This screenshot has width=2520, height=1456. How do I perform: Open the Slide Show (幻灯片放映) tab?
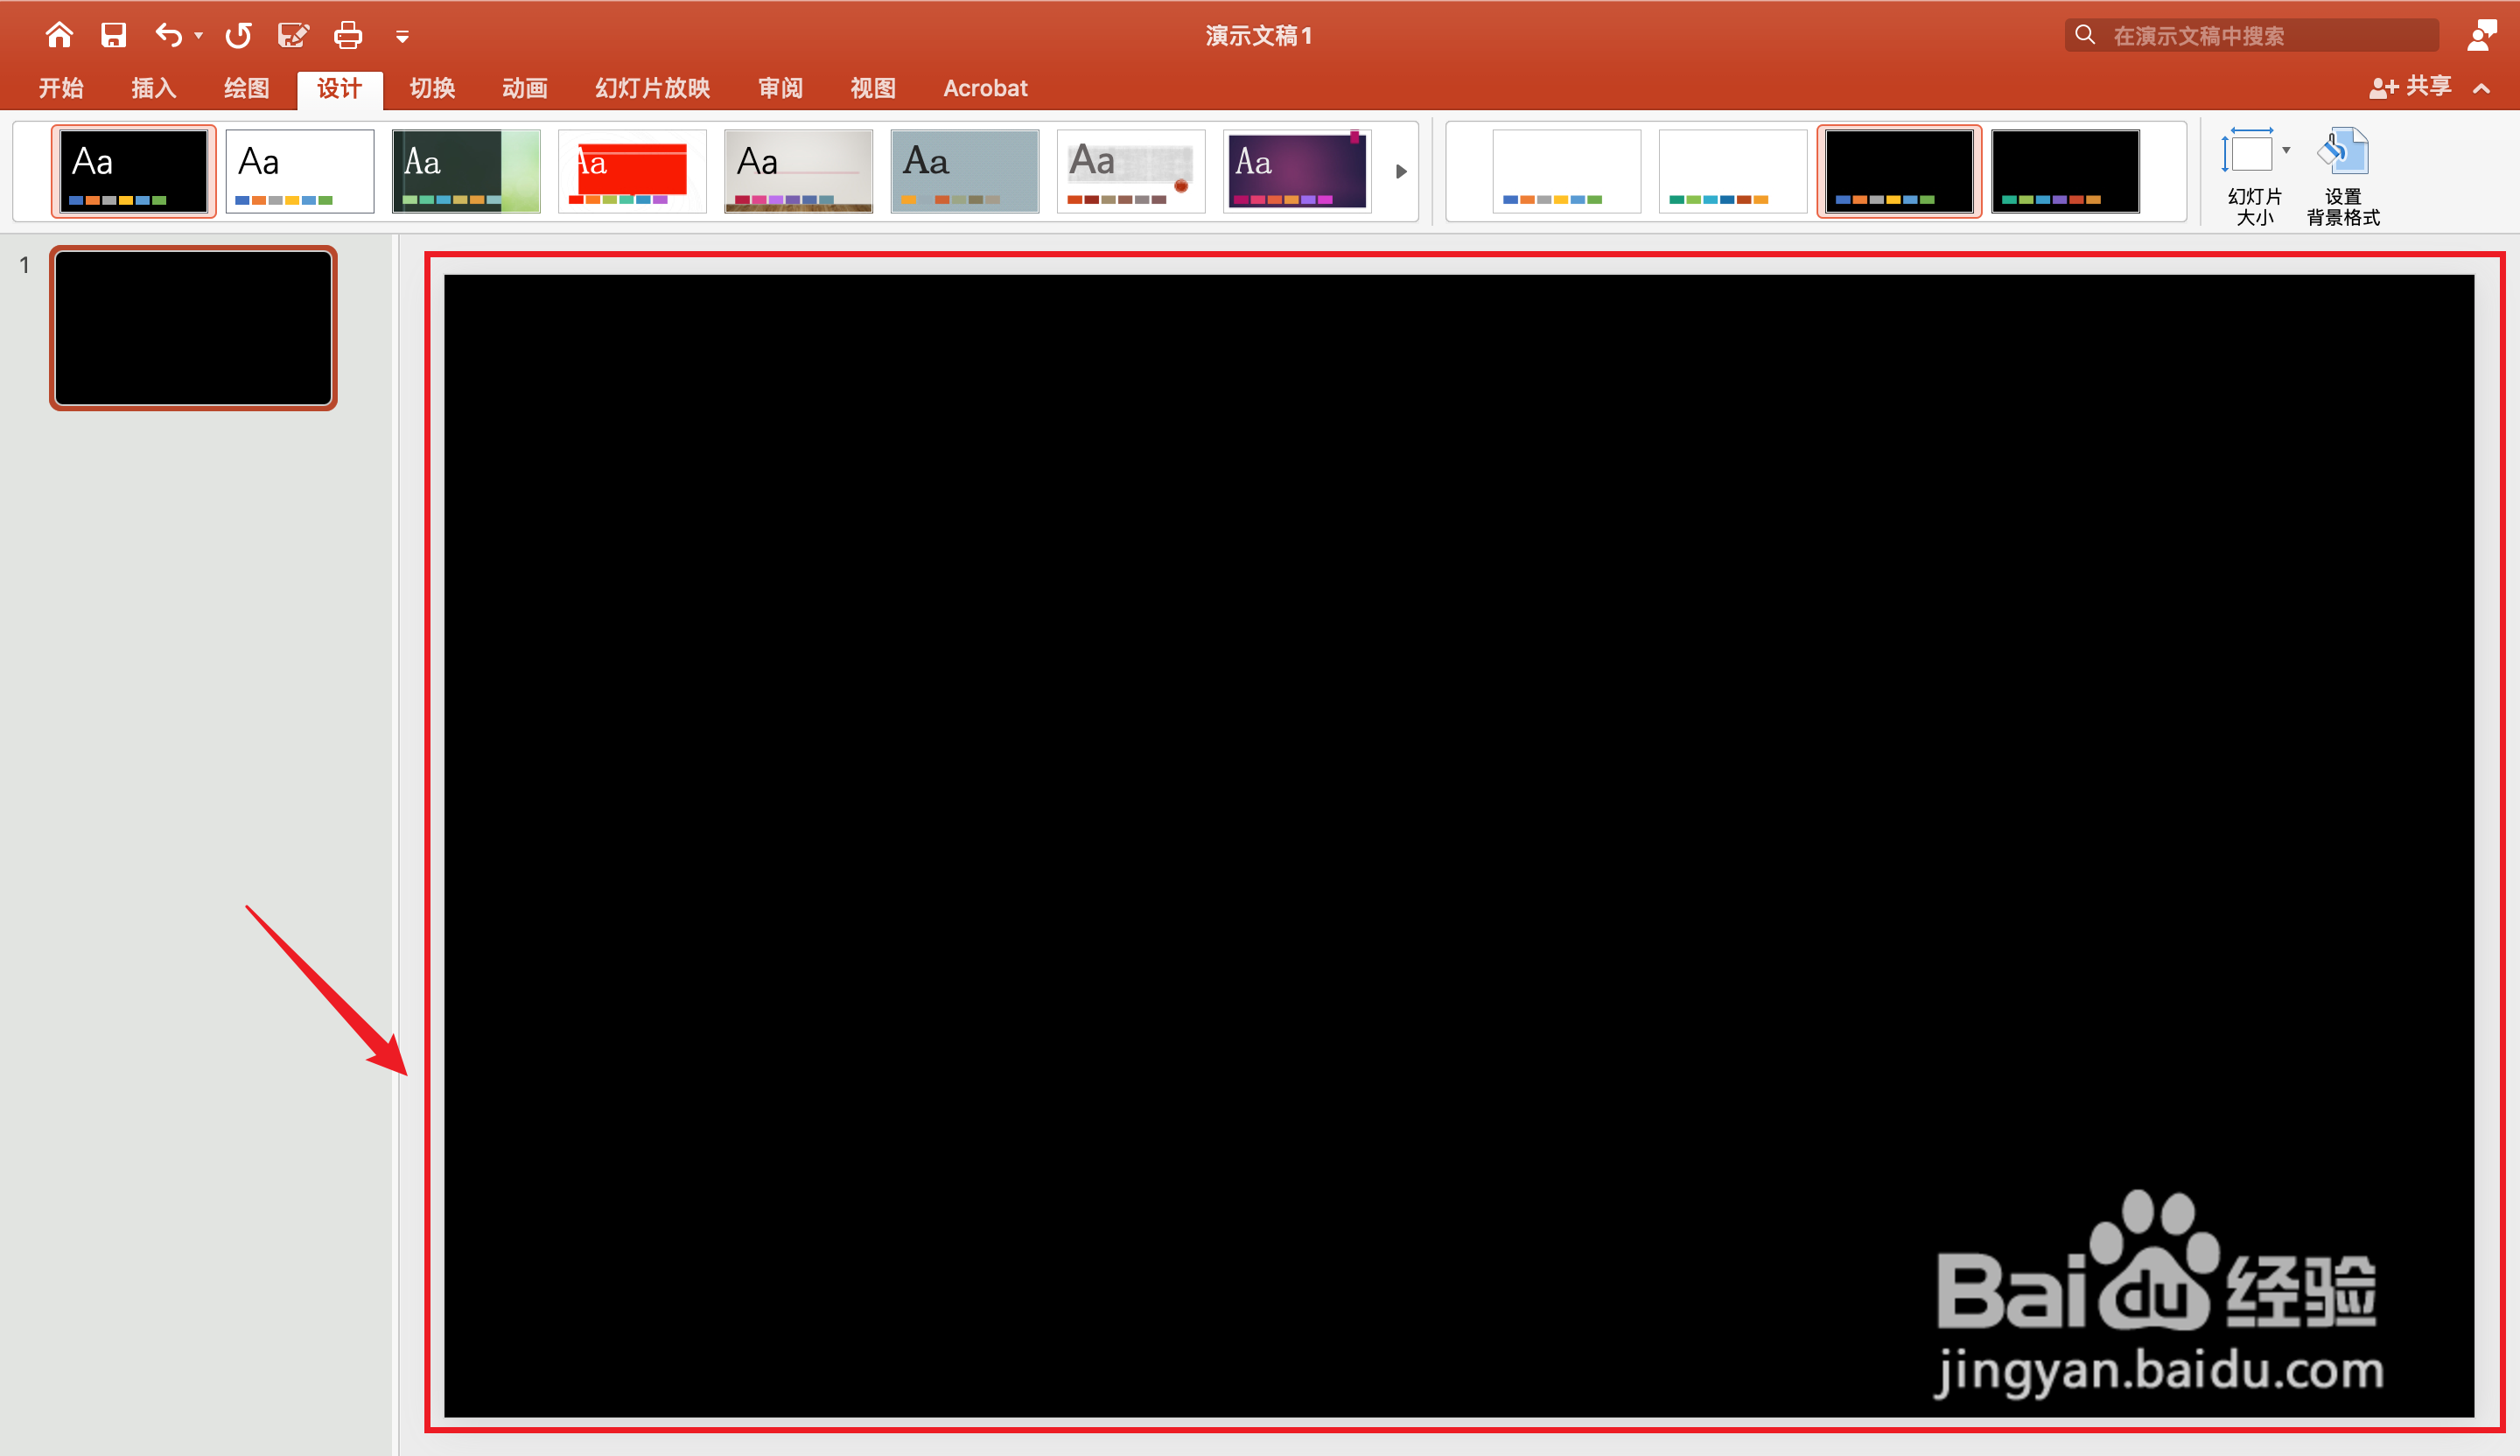coord(652,88)
